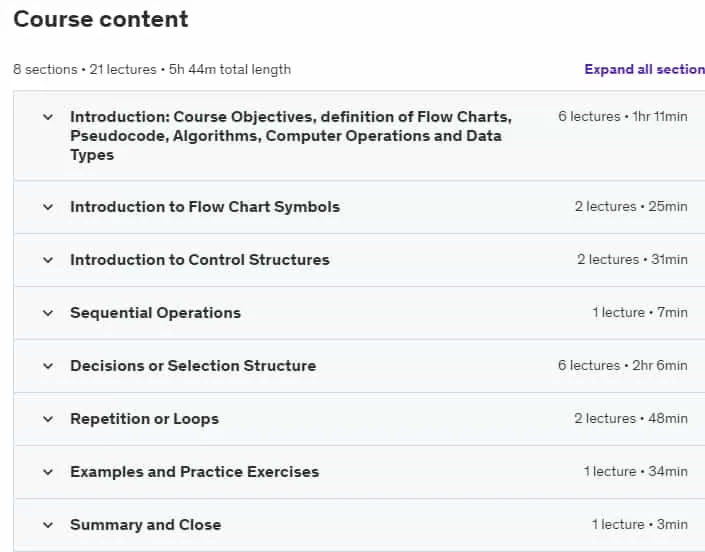Select Examples and Practice Exercises heading
The image size is (705, 552).
tap(195, 472)
